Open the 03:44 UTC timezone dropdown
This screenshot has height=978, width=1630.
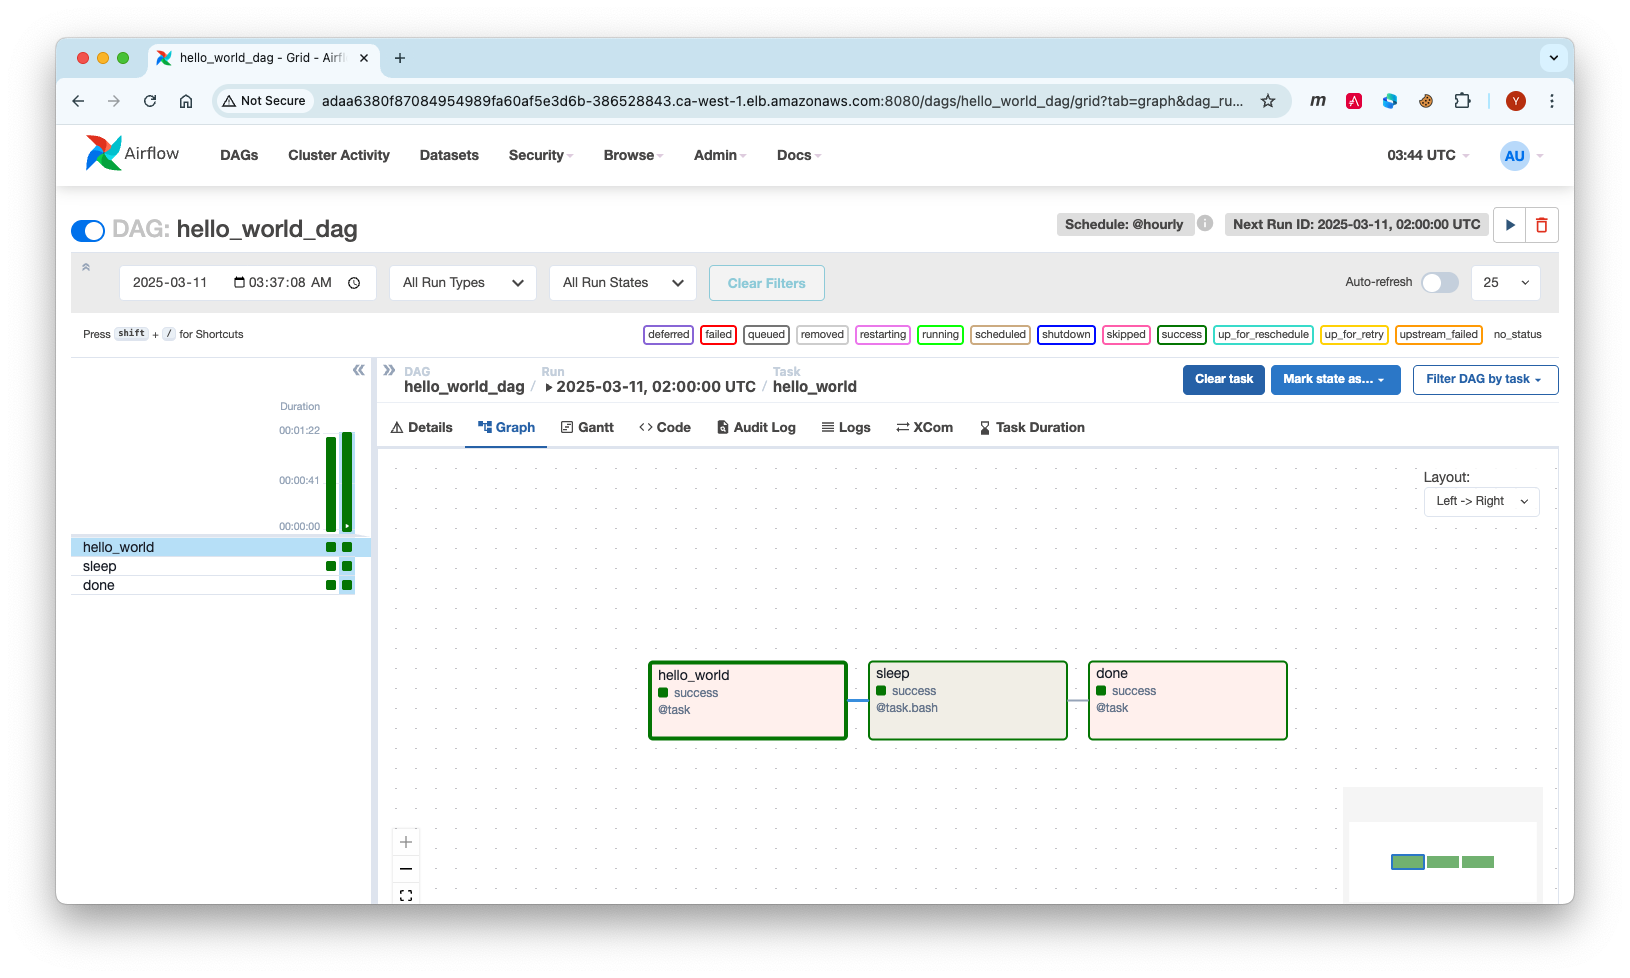1428,155
